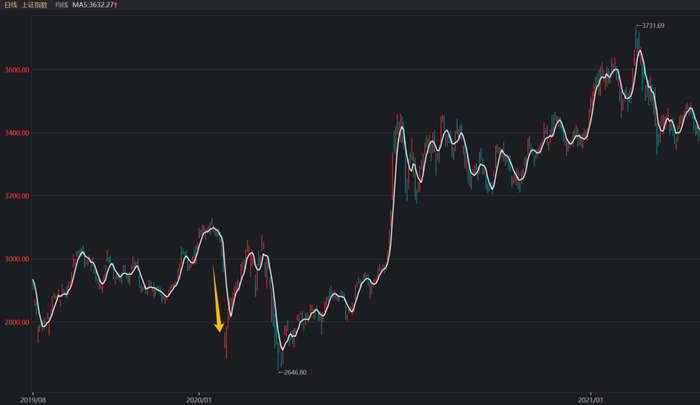Click the 3600.00 price axis label
This screenshot has width=700, height=405.
[x=18, y=70]
